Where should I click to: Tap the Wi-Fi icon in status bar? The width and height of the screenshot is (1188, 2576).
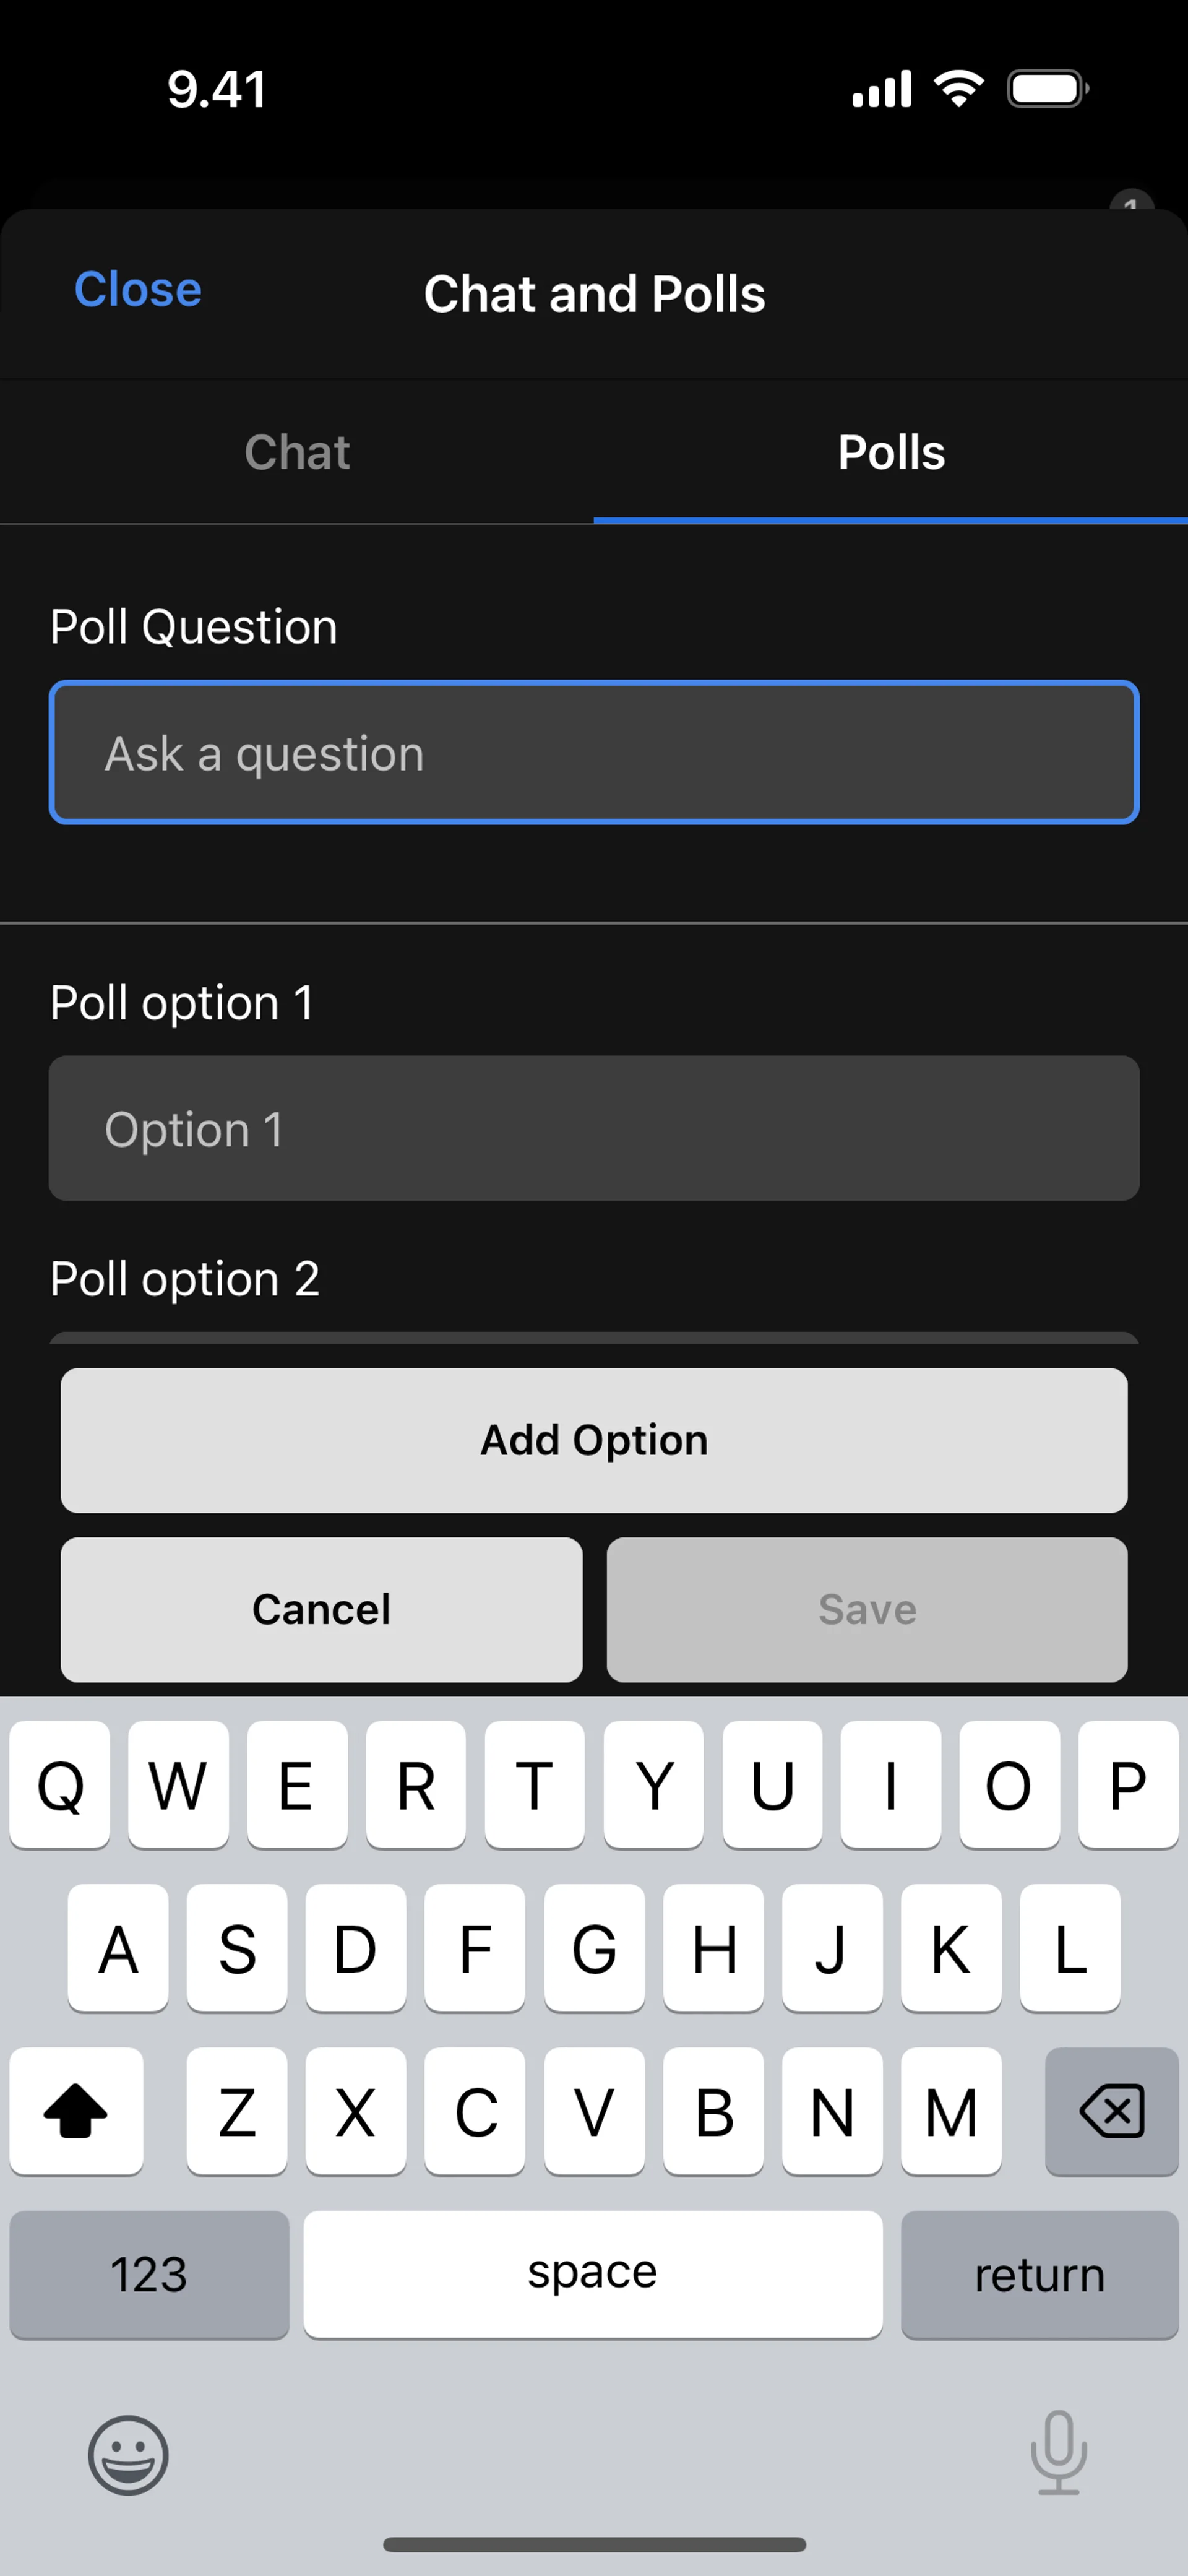(958, 89)
